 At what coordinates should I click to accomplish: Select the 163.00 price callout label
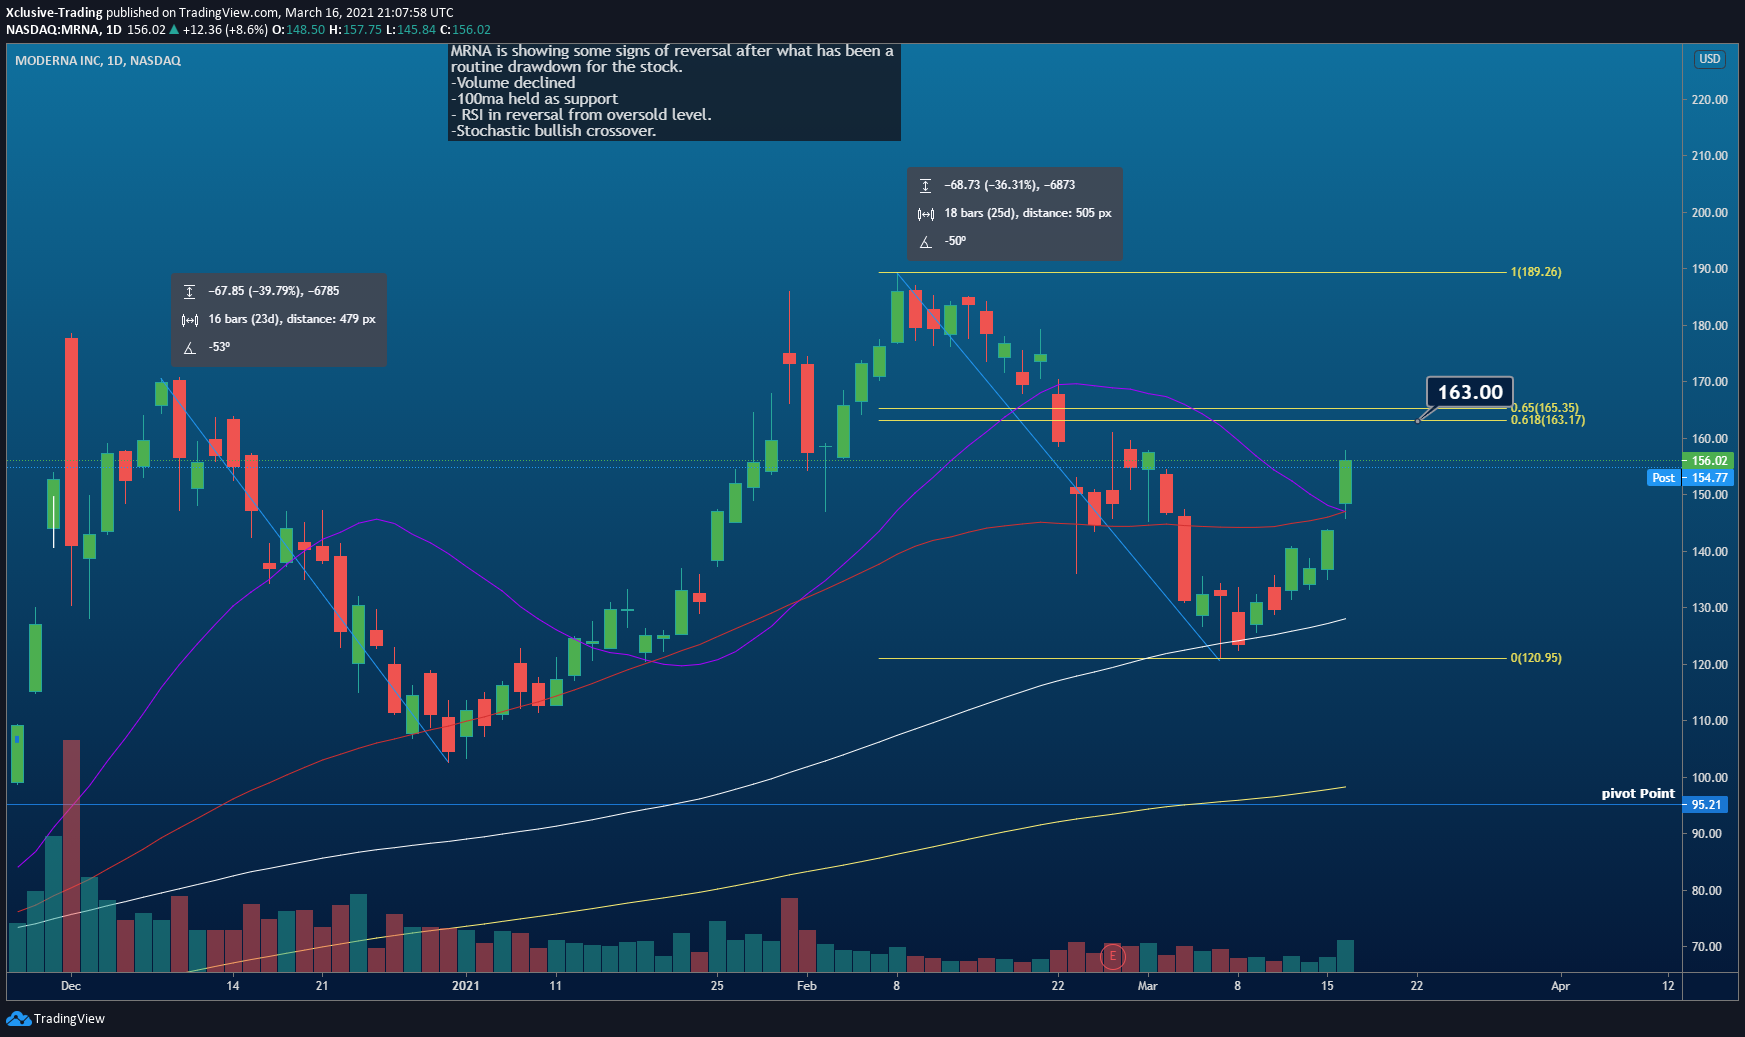click(1470, 392)
